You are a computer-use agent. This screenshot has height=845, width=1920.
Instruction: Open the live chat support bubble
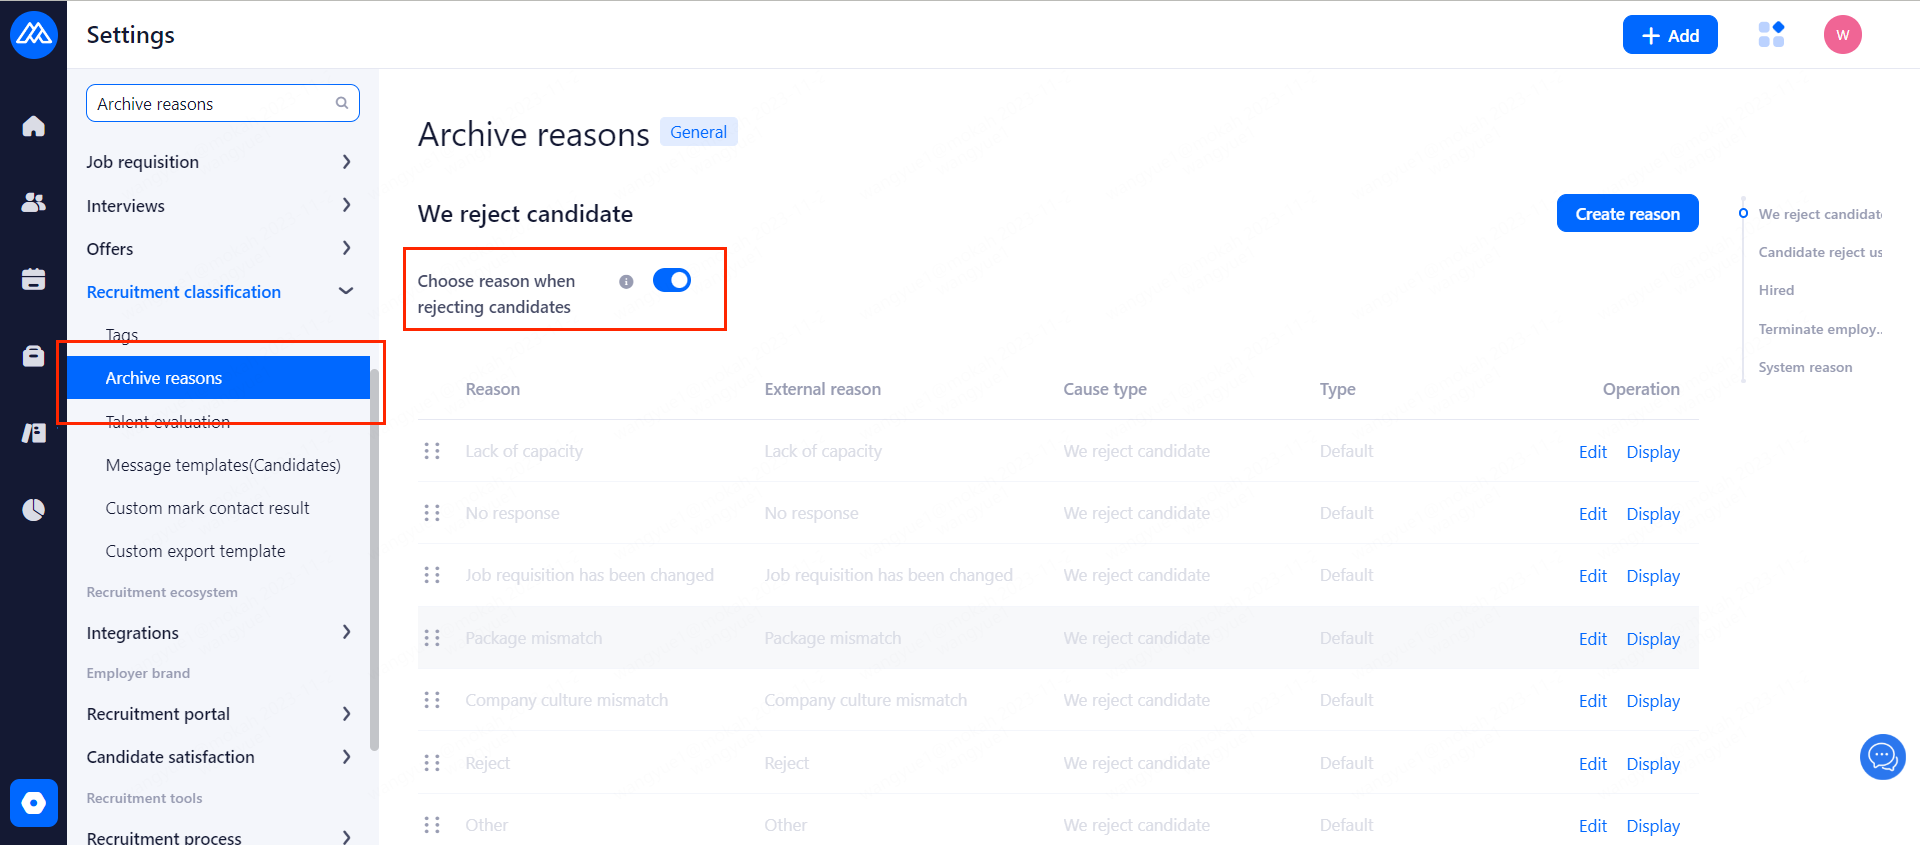(1882, 757)
